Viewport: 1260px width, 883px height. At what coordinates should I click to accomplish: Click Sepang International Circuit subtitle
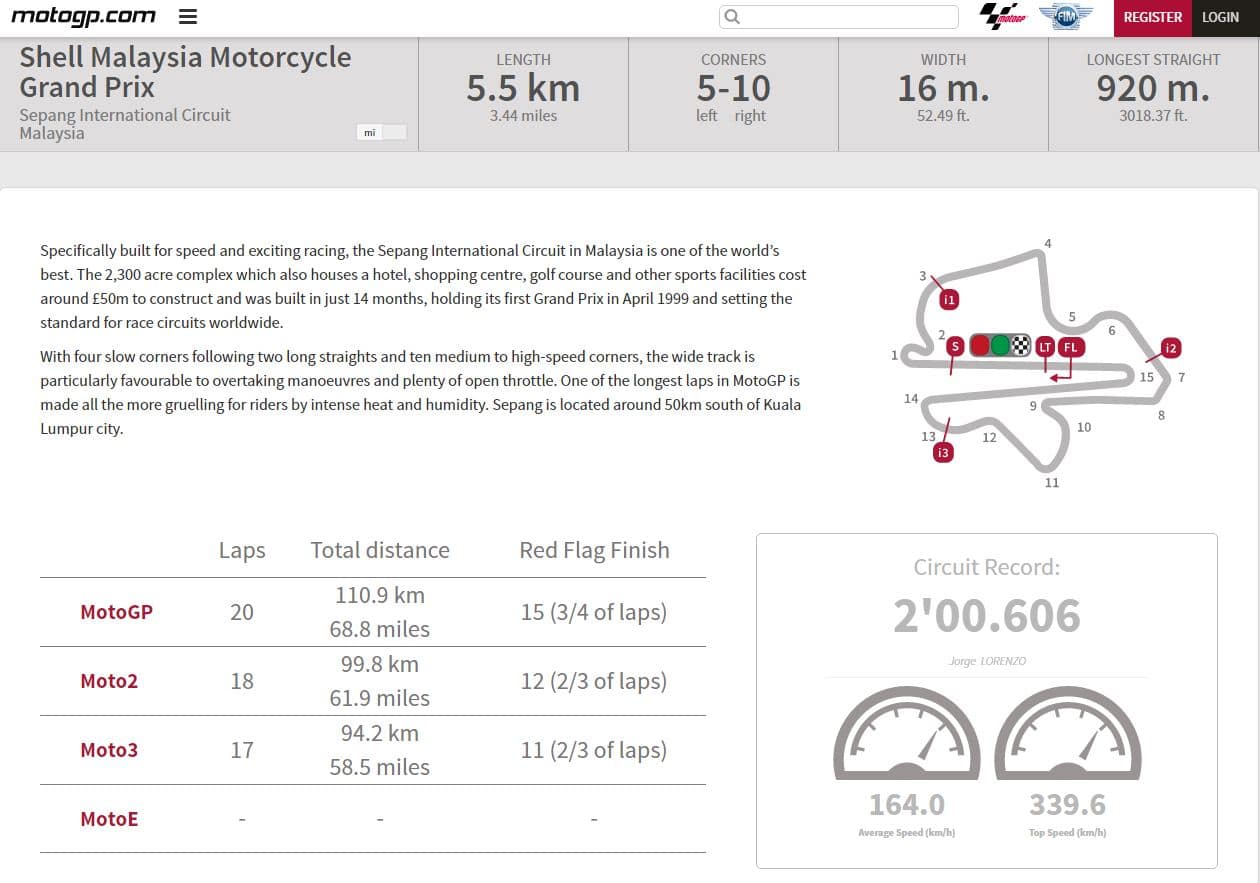tap(125, 115)
